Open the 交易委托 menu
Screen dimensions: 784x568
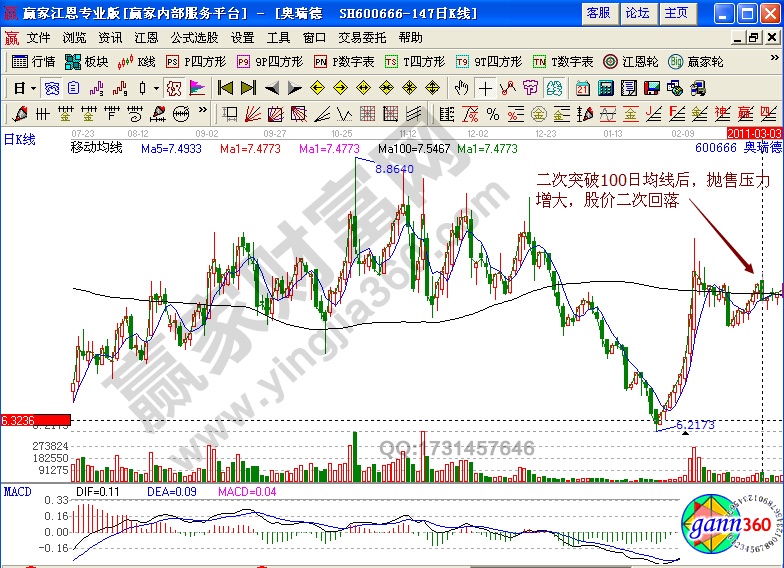tap(362, 37)
